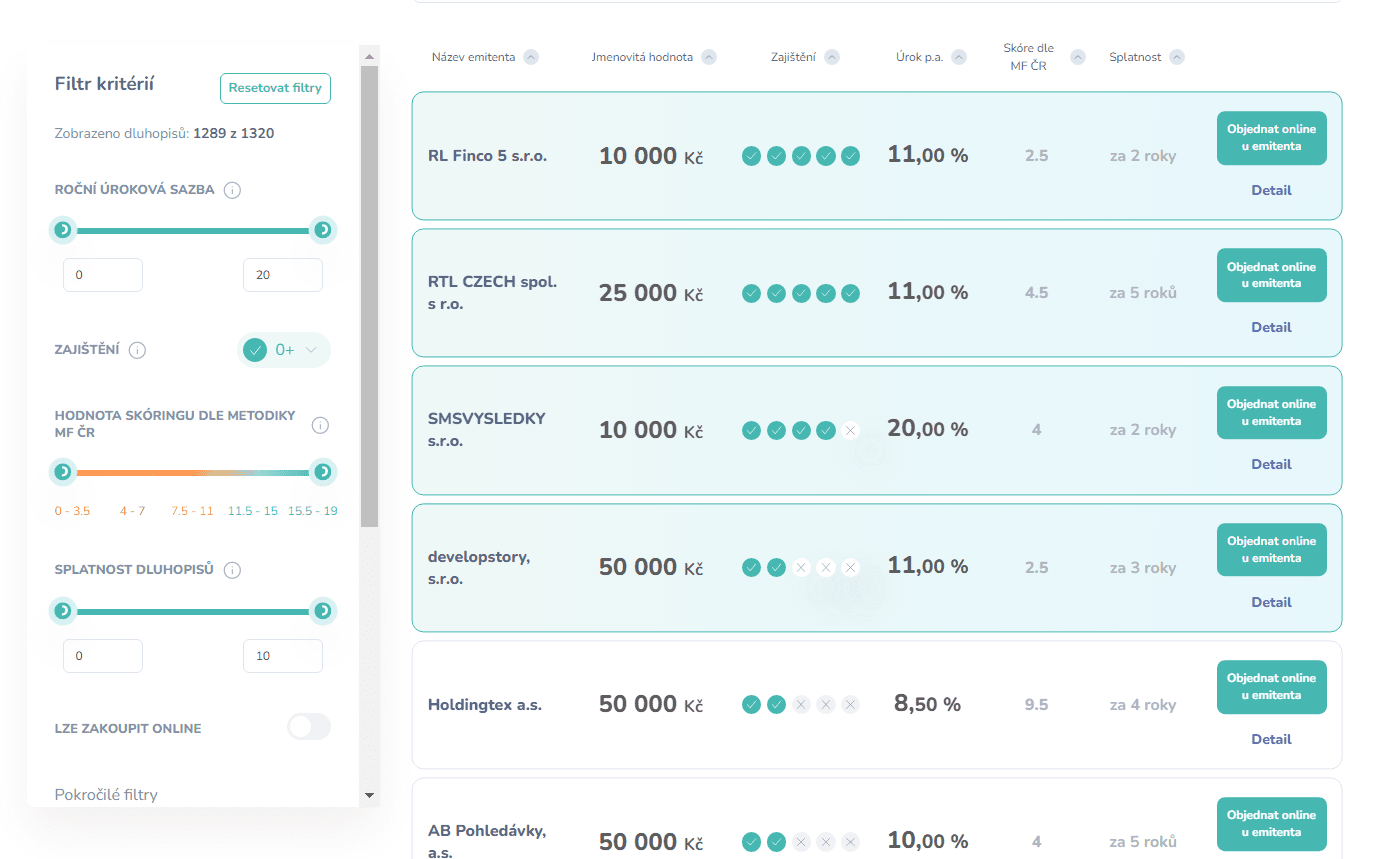The height and width of the screenshot is (859, 1373).
Task: Sort by Název emitenta column arrow
Action: (531, 57)
